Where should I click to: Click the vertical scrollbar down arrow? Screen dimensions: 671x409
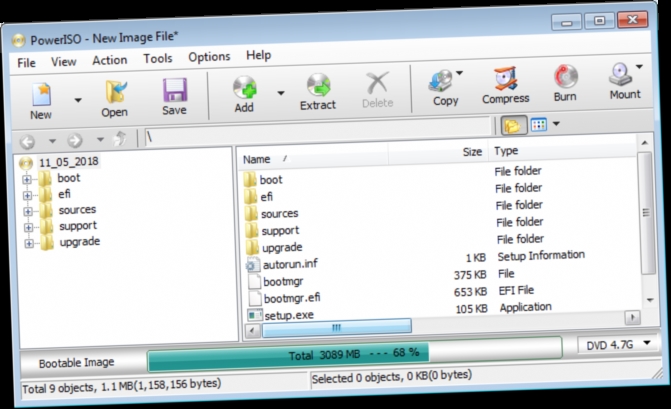click(x=650, y=300)
